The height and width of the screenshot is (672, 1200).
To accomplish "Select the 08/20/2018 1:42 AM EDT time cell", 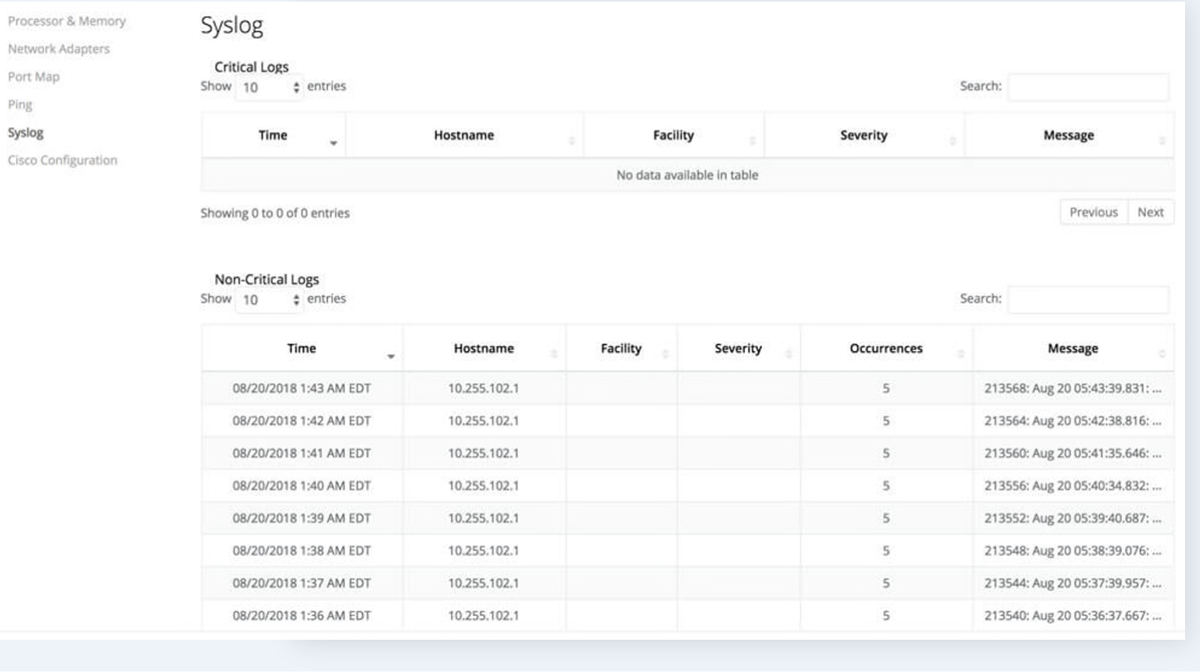I will [x=302, y=421].
